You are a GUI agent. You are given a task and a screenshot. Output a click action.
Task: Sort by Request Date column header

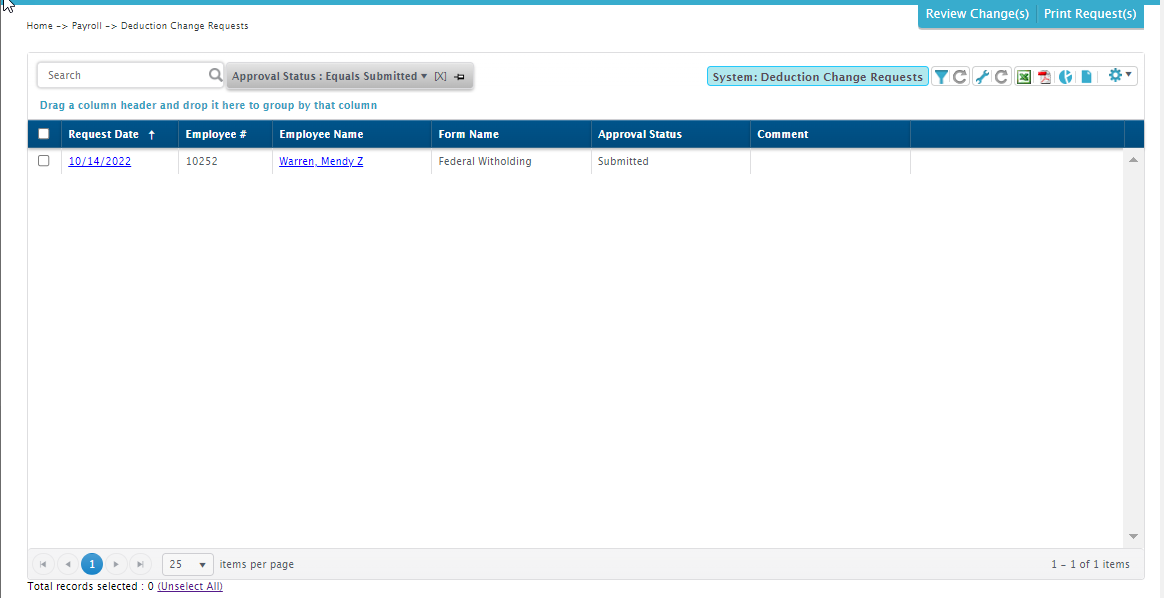coord(103,134)
